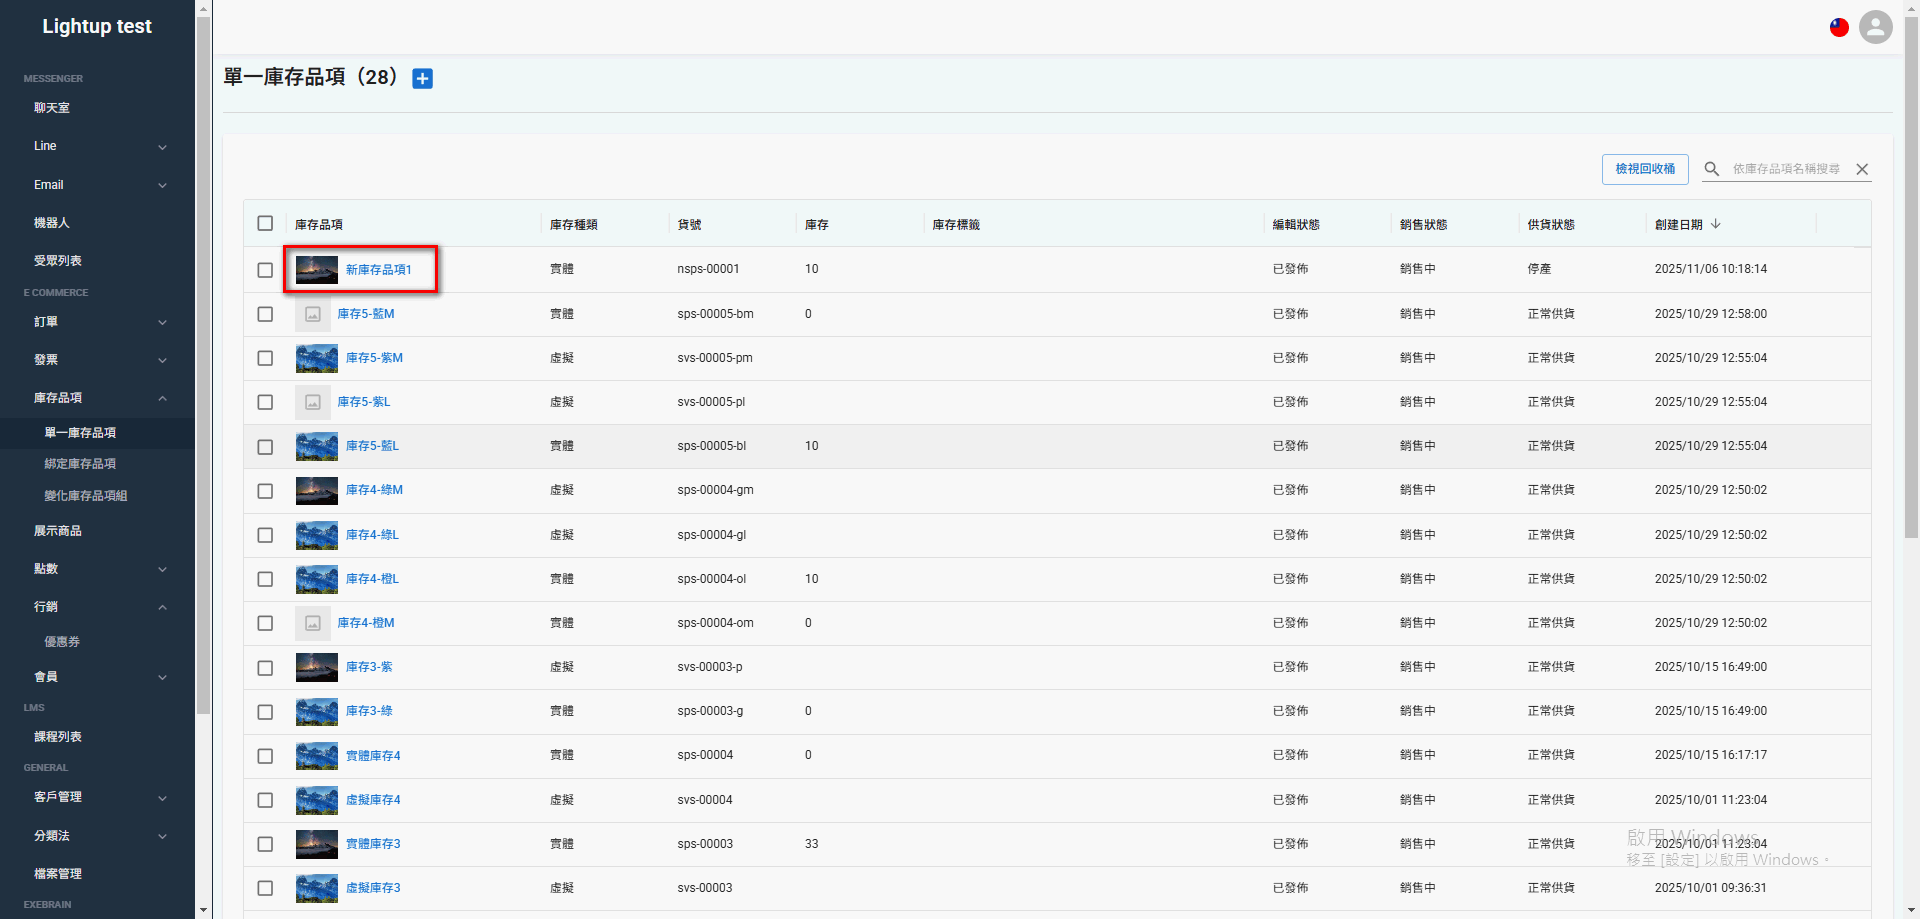Check the box for 庫存4-綠L row
1920x919 pixels.
click(x=265, y=535)
